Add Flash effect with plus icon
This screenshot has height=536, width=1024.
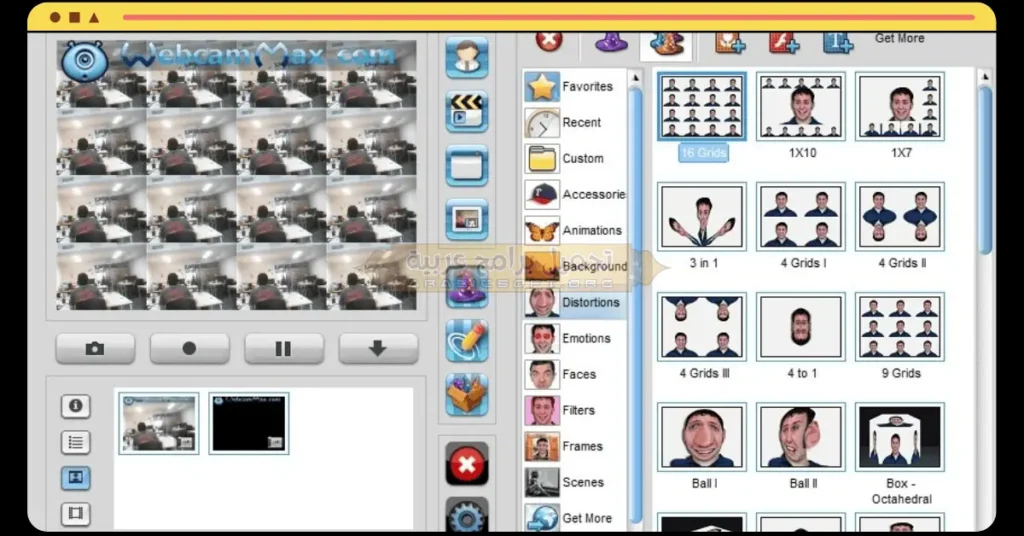click(x=784, y=43)
